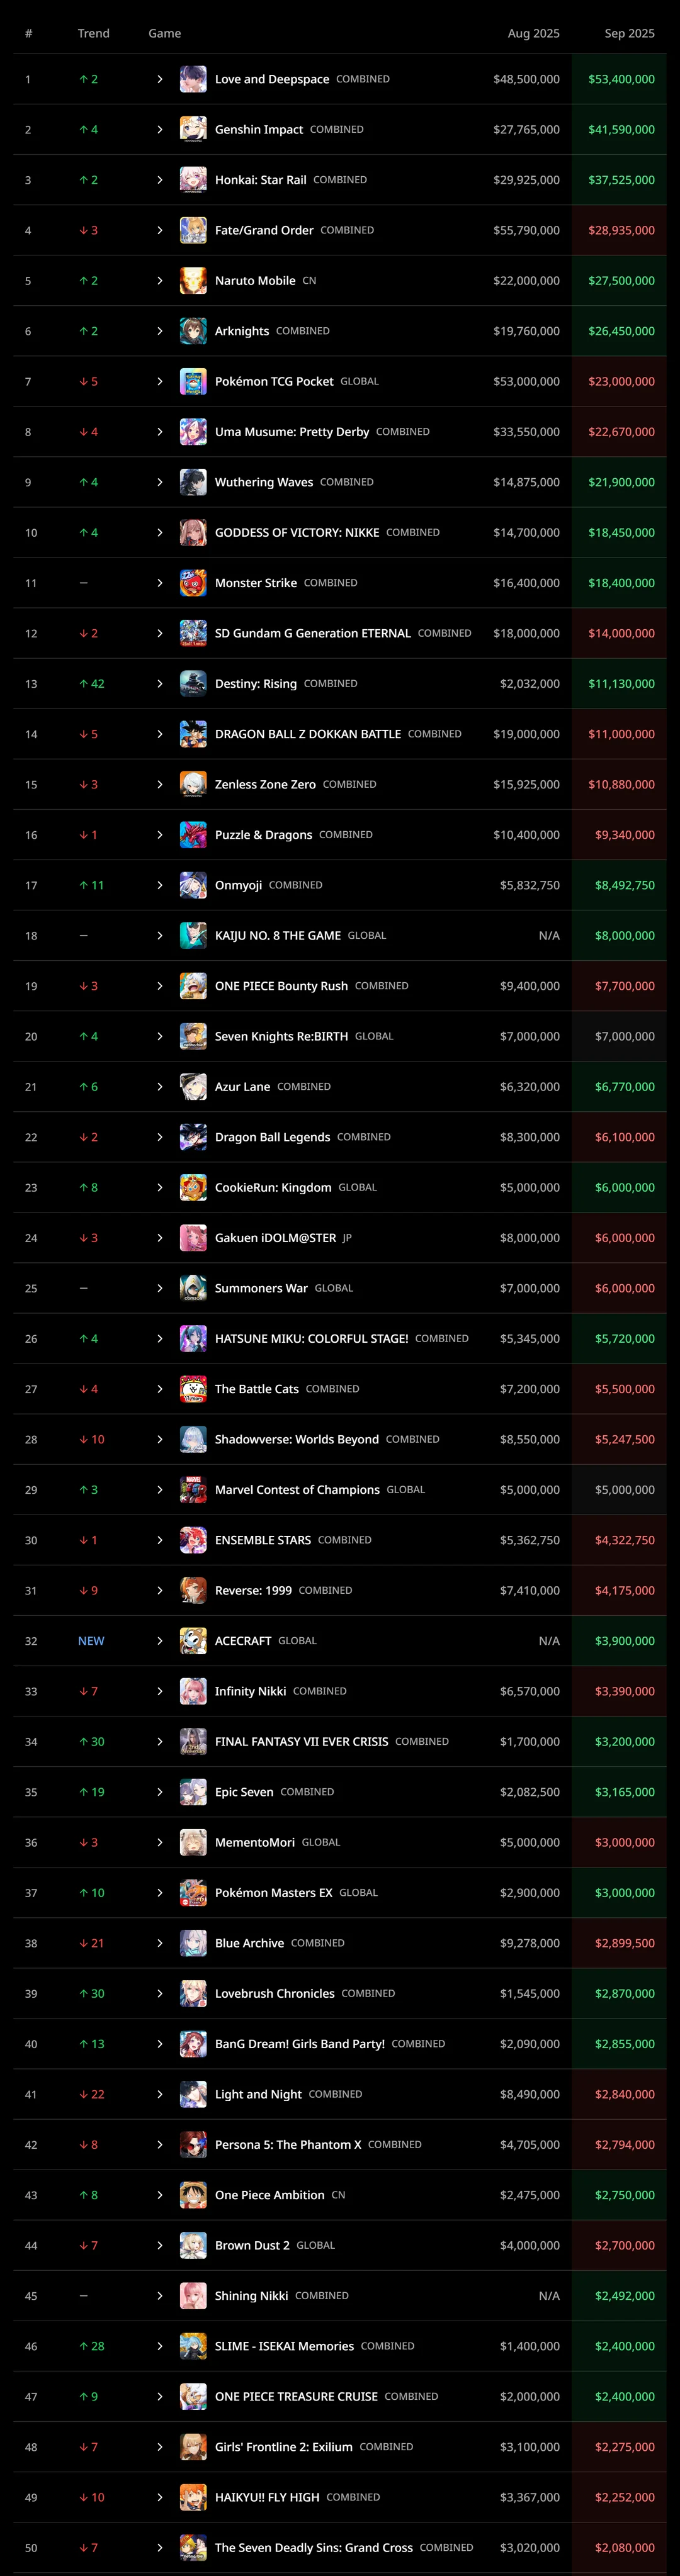Click the Puzzle & Dragons icon
This screenshot has width=680, height=2576.
click(193, 835)
